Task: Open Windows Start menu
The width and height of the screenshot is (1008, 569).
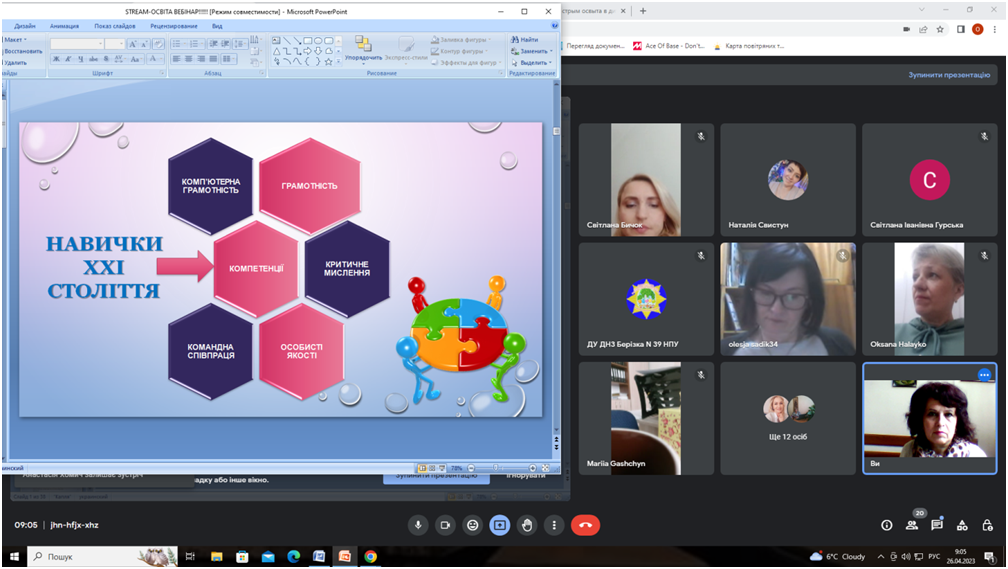Action: pyautogui.click(x=14, y=556)
